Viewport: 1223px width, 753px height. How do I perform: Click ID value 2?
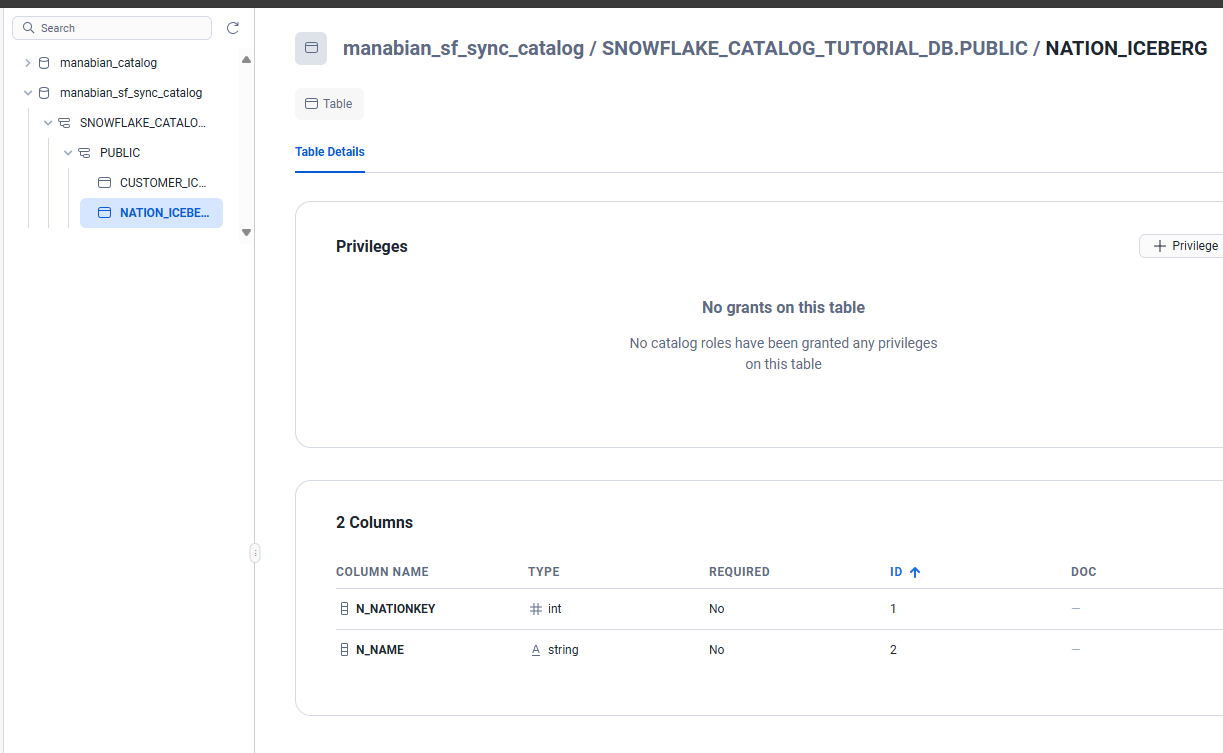click(x=893, y=650)
